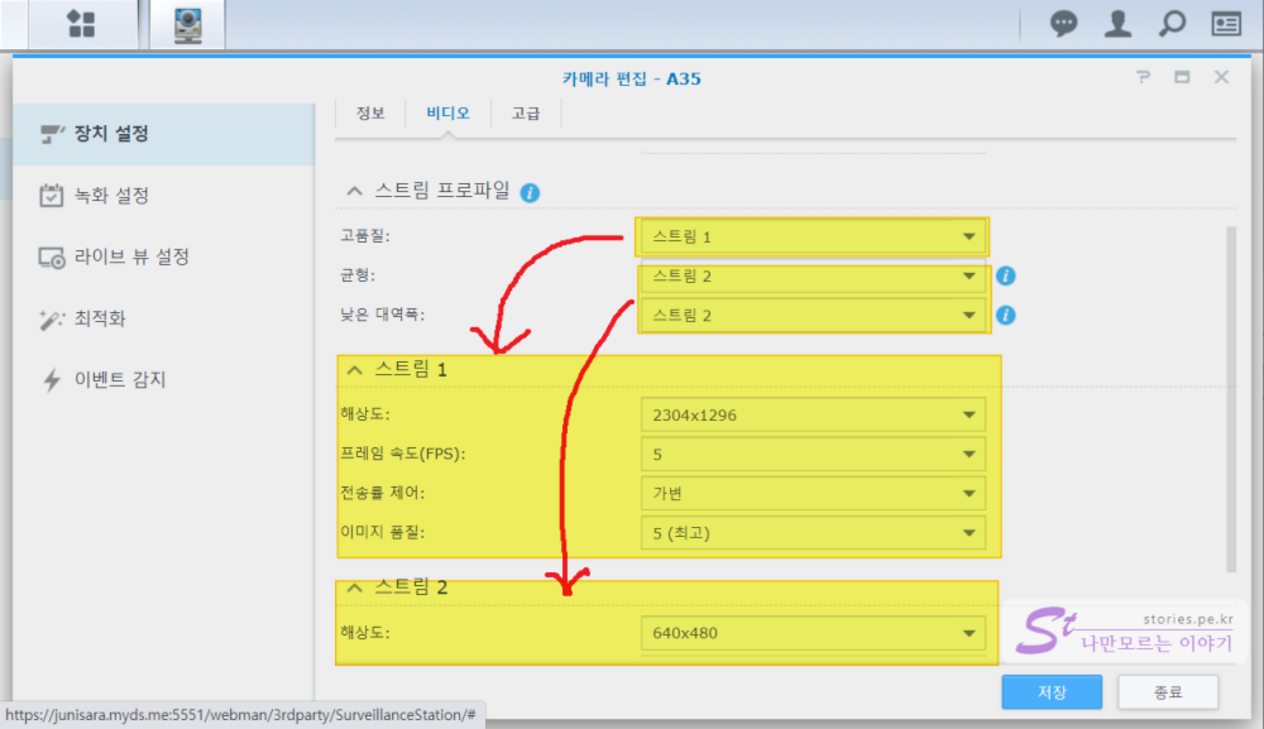Open the widgets panel icon
The height and width of the screenshot is (729, 1264).
[x=1226, y=24]
